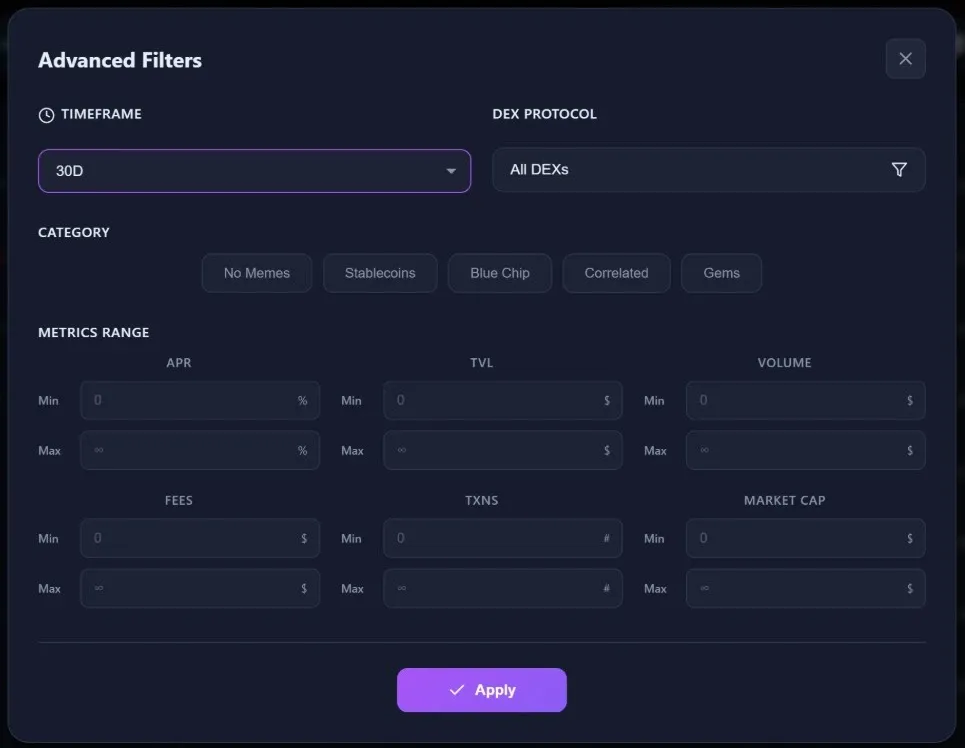The image size is (965, 748).
Task: Close the Advanced Filters dialog
Action: [905, 58]
